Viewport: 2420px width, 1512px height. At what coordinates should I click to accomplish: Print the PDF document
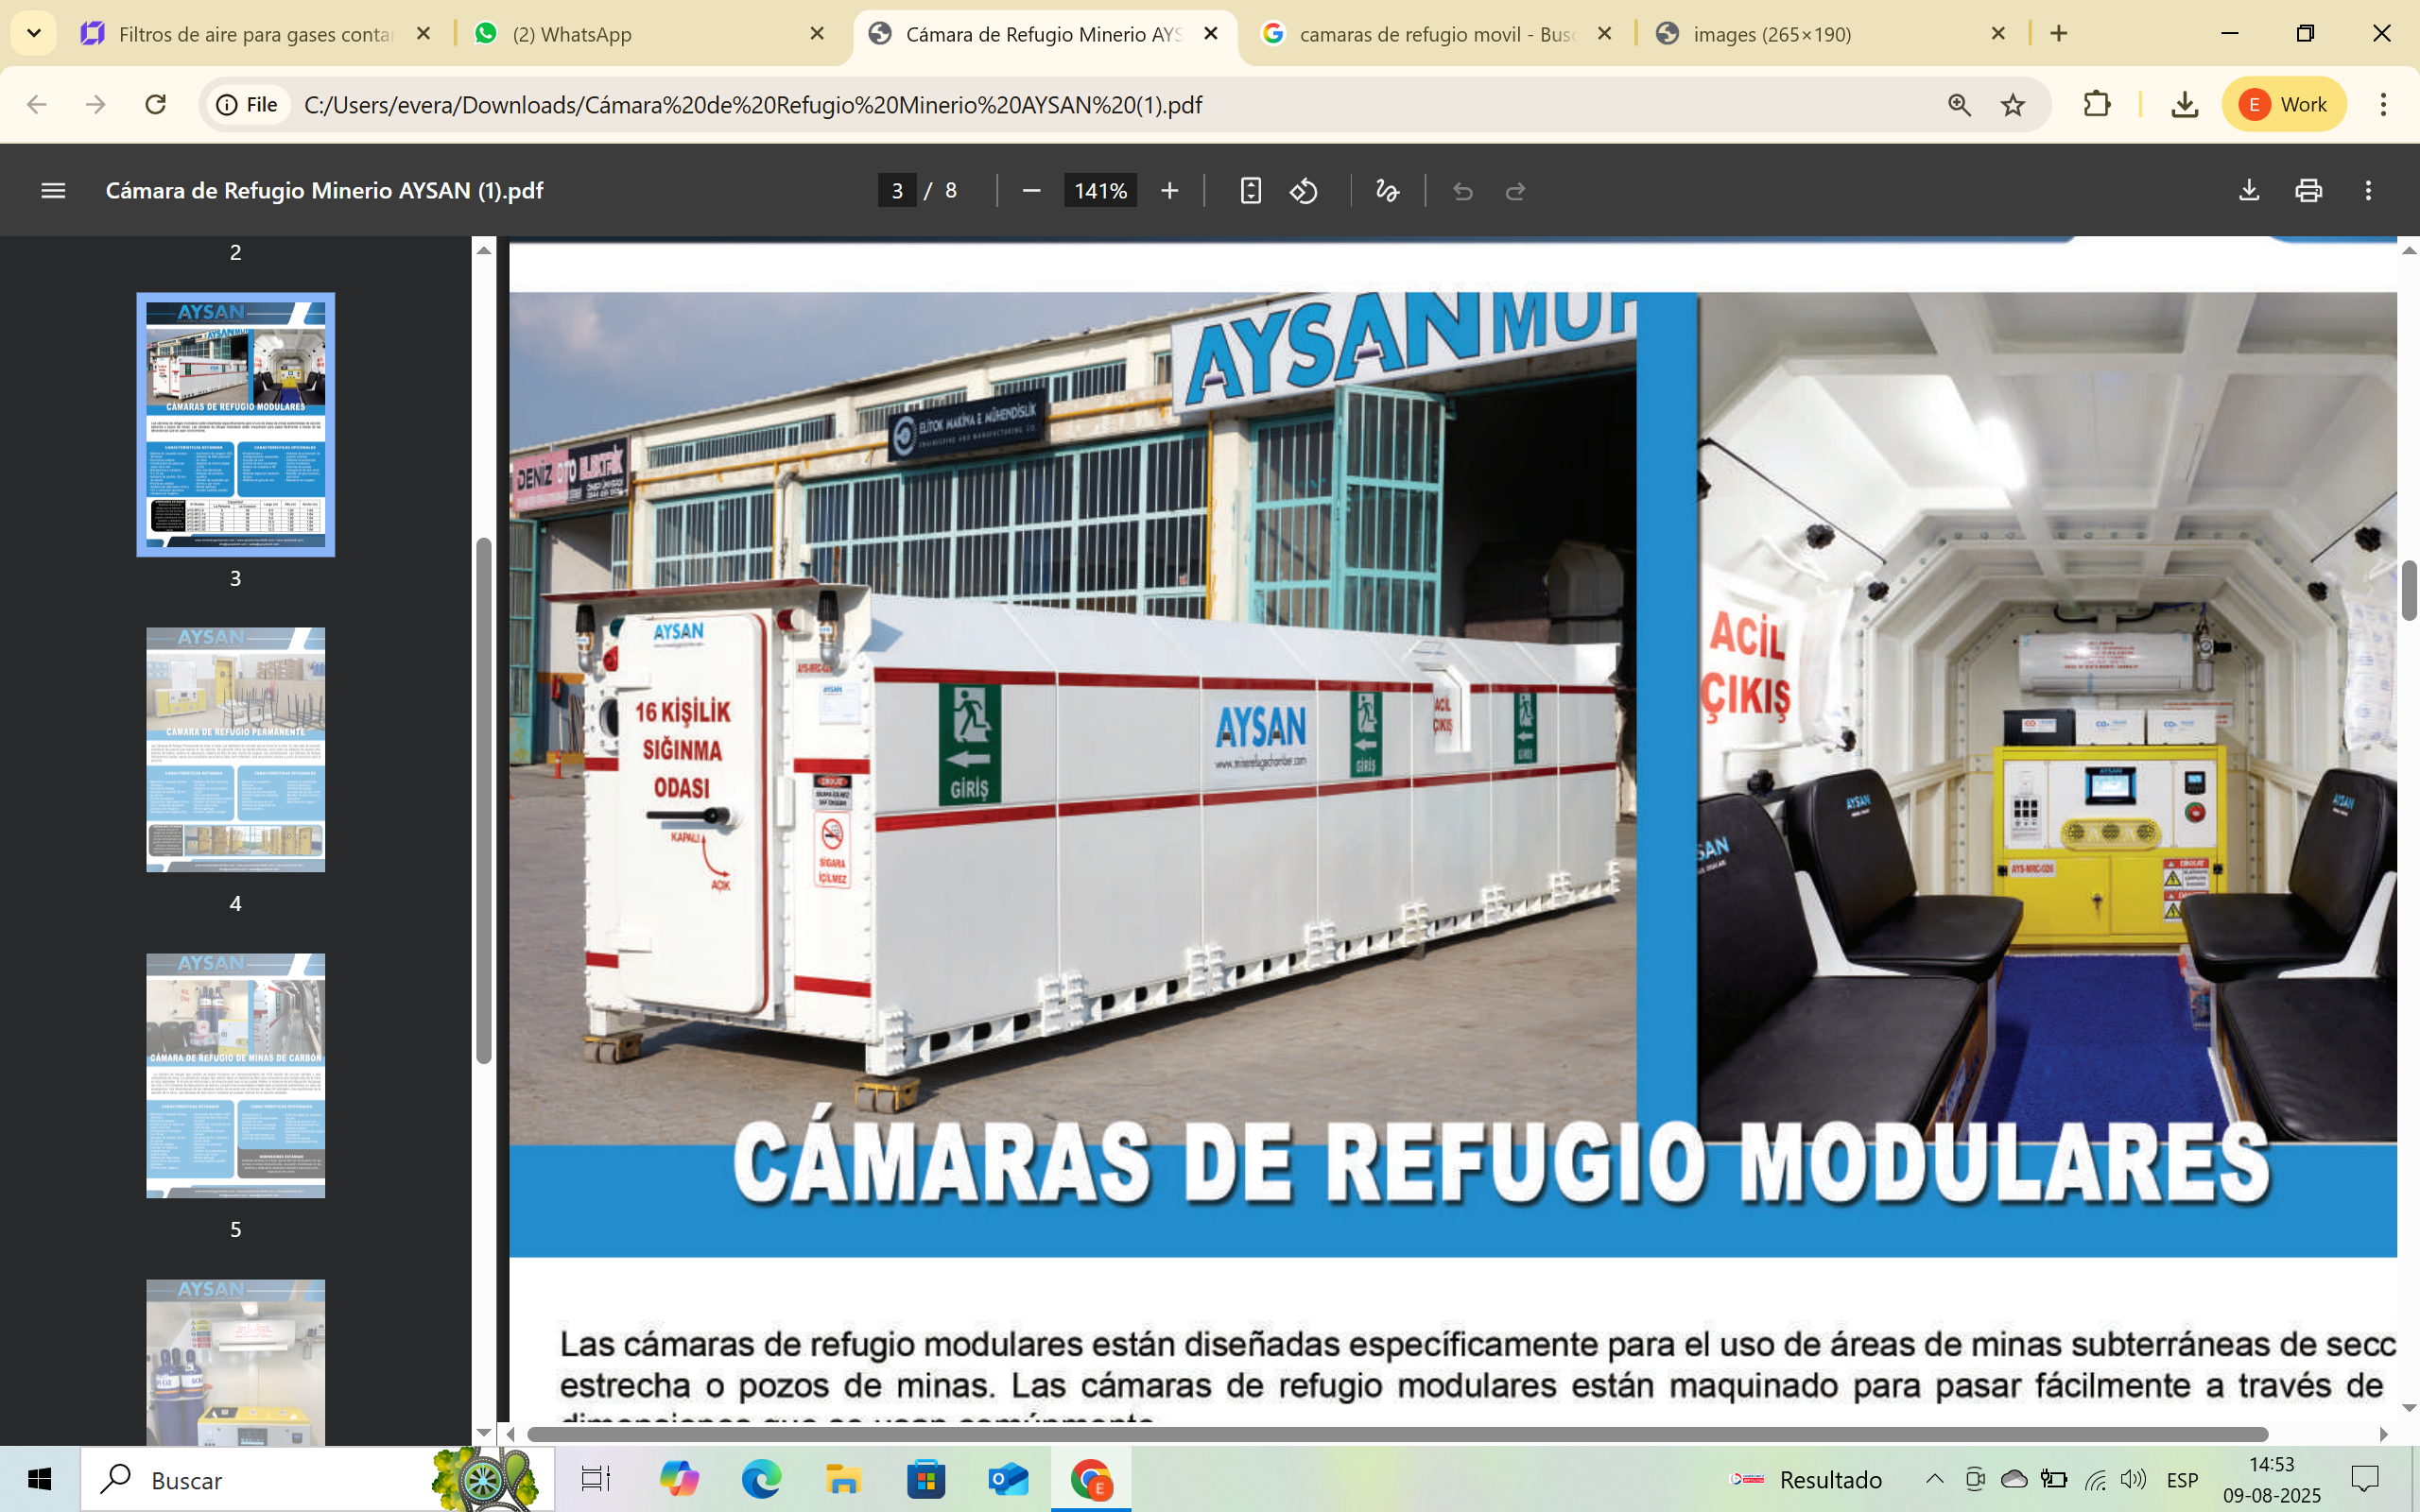[x=2308, y=190]
